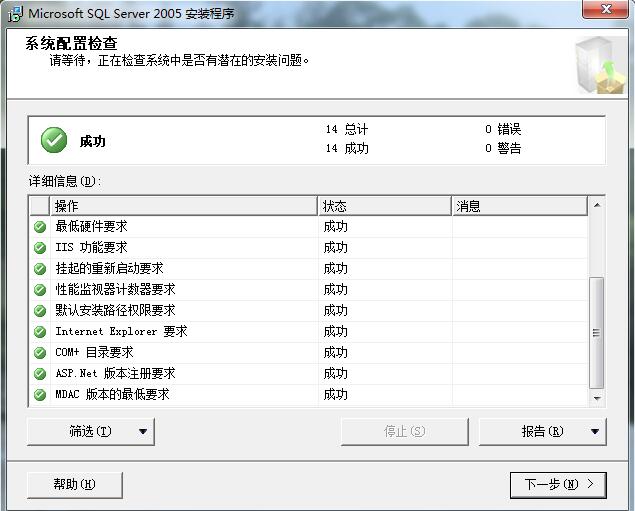Click green check icon beside 默认安装路径权限要求

40,311
